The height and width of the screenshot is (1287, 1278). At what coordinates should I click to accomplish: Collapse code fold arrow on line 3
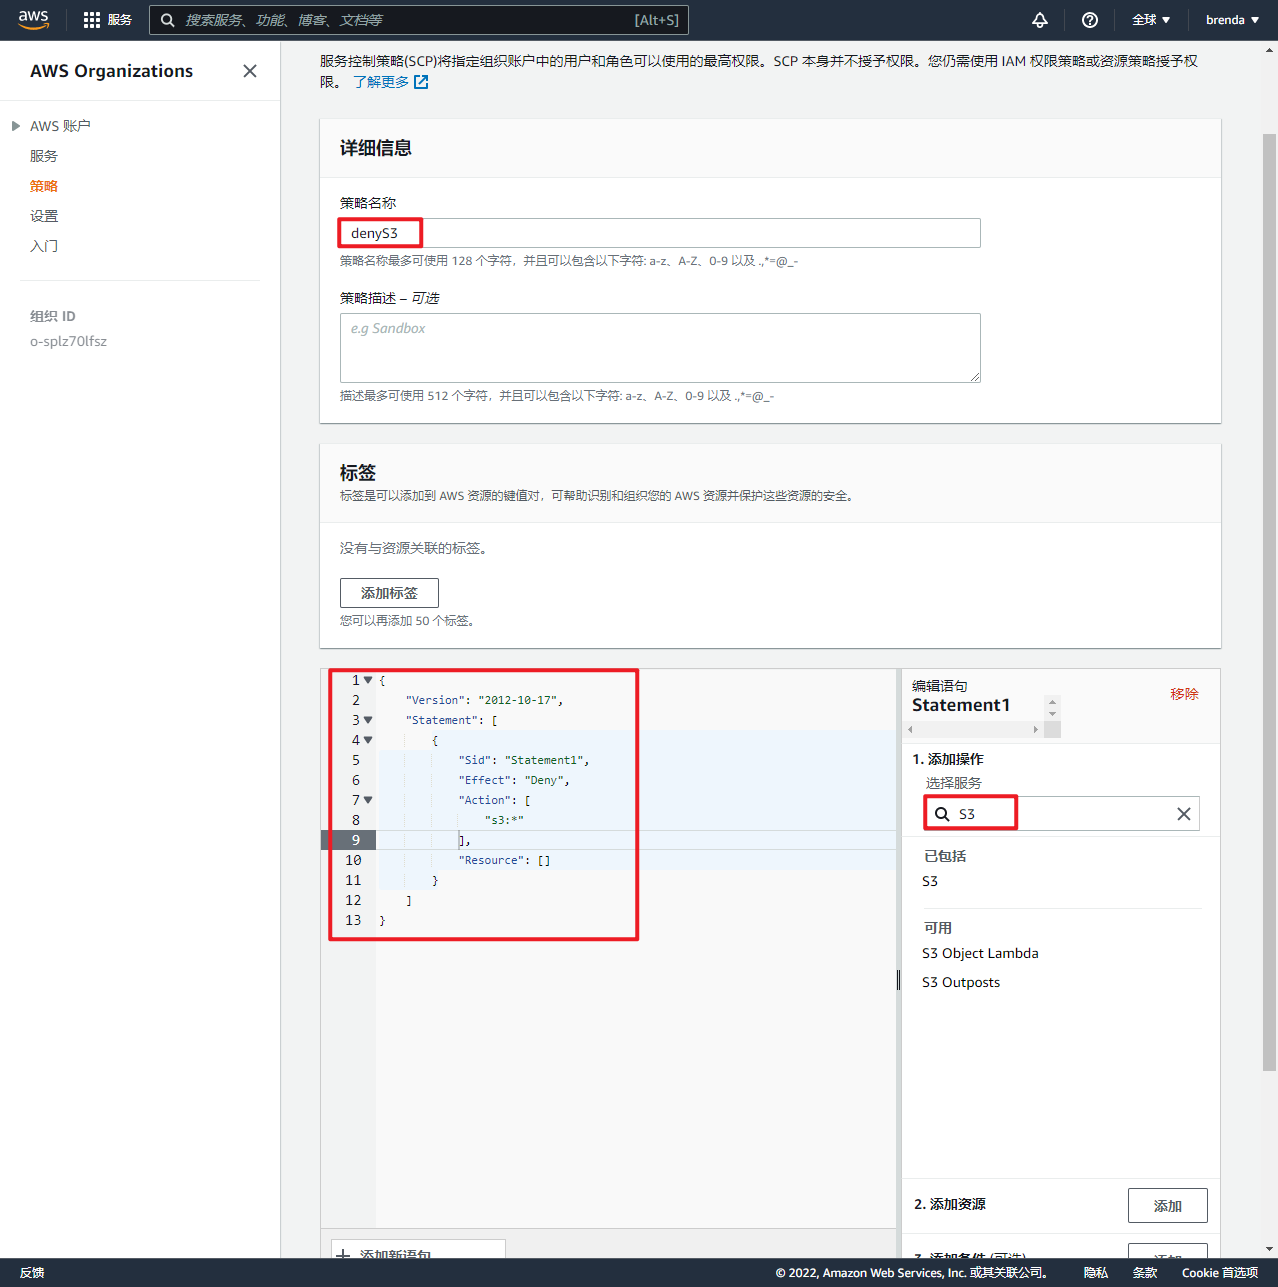(x=368, y=720)
